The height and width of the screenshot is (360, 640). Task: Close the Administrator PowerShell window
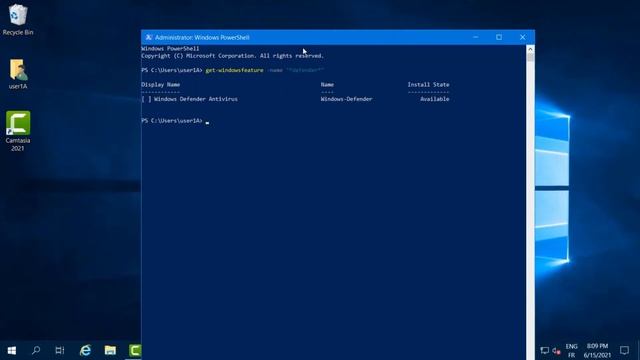[x=522, y=37]
